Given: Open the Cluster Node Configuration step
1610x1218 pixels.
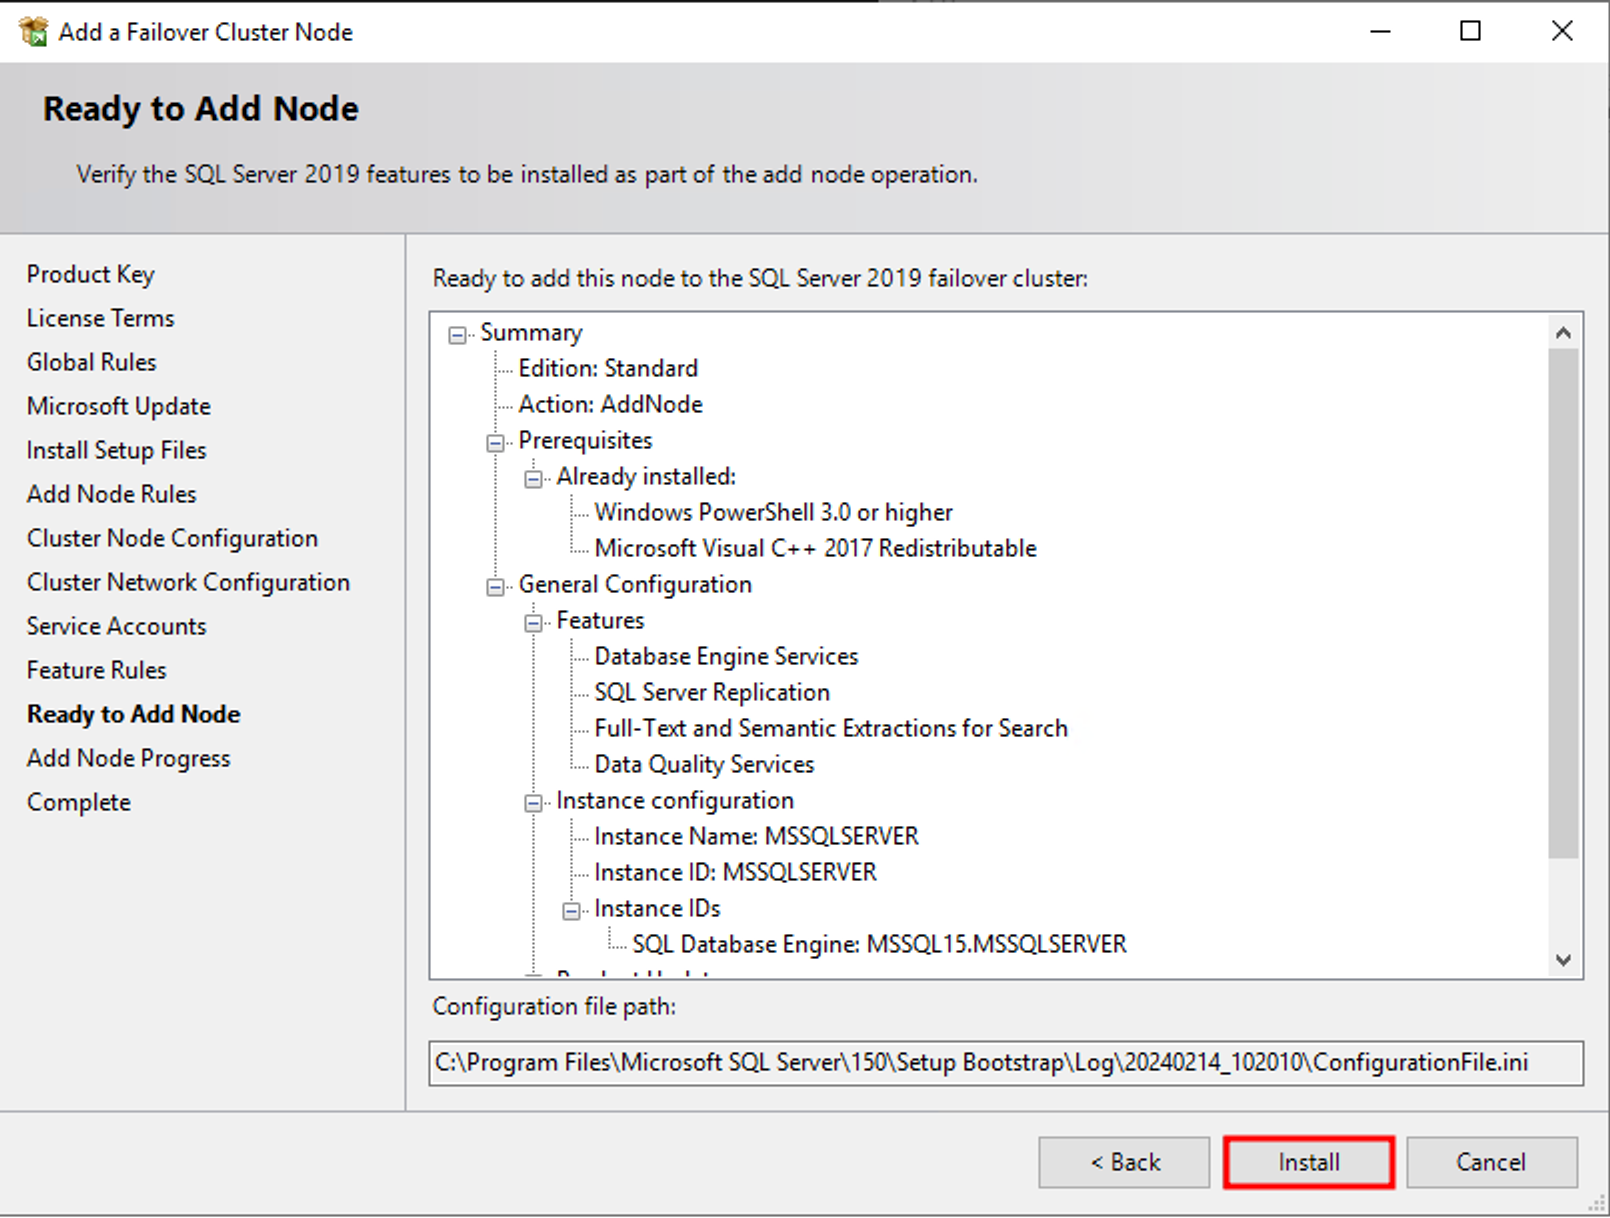Looking at the screenshot, I should 172,538.
